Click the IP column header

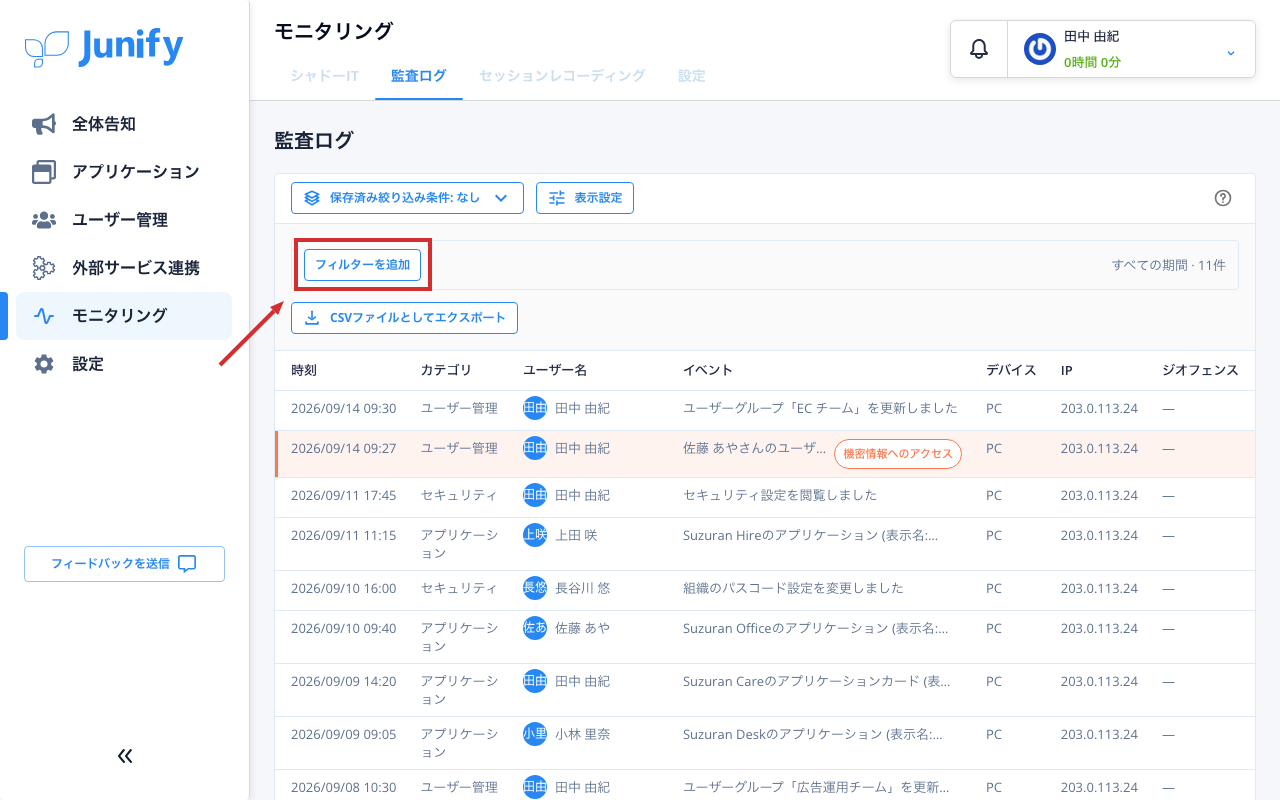point(1067,370)
